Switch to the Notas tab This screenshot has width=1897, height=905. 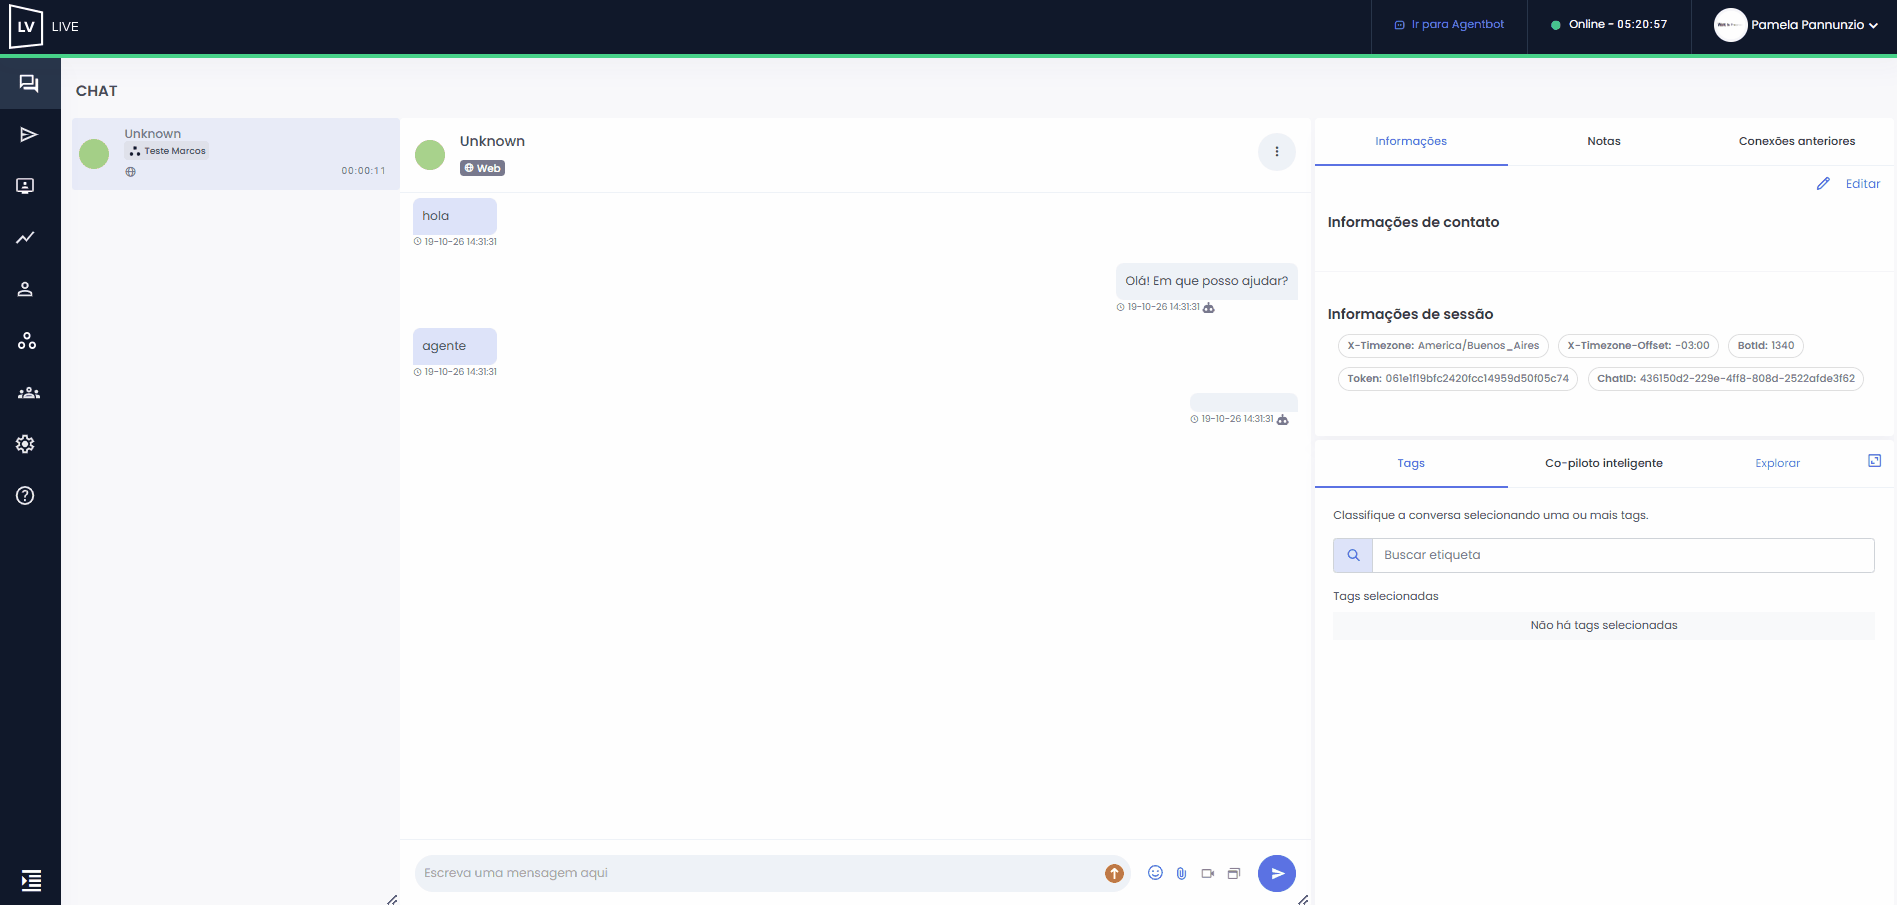coord(1604,141)
